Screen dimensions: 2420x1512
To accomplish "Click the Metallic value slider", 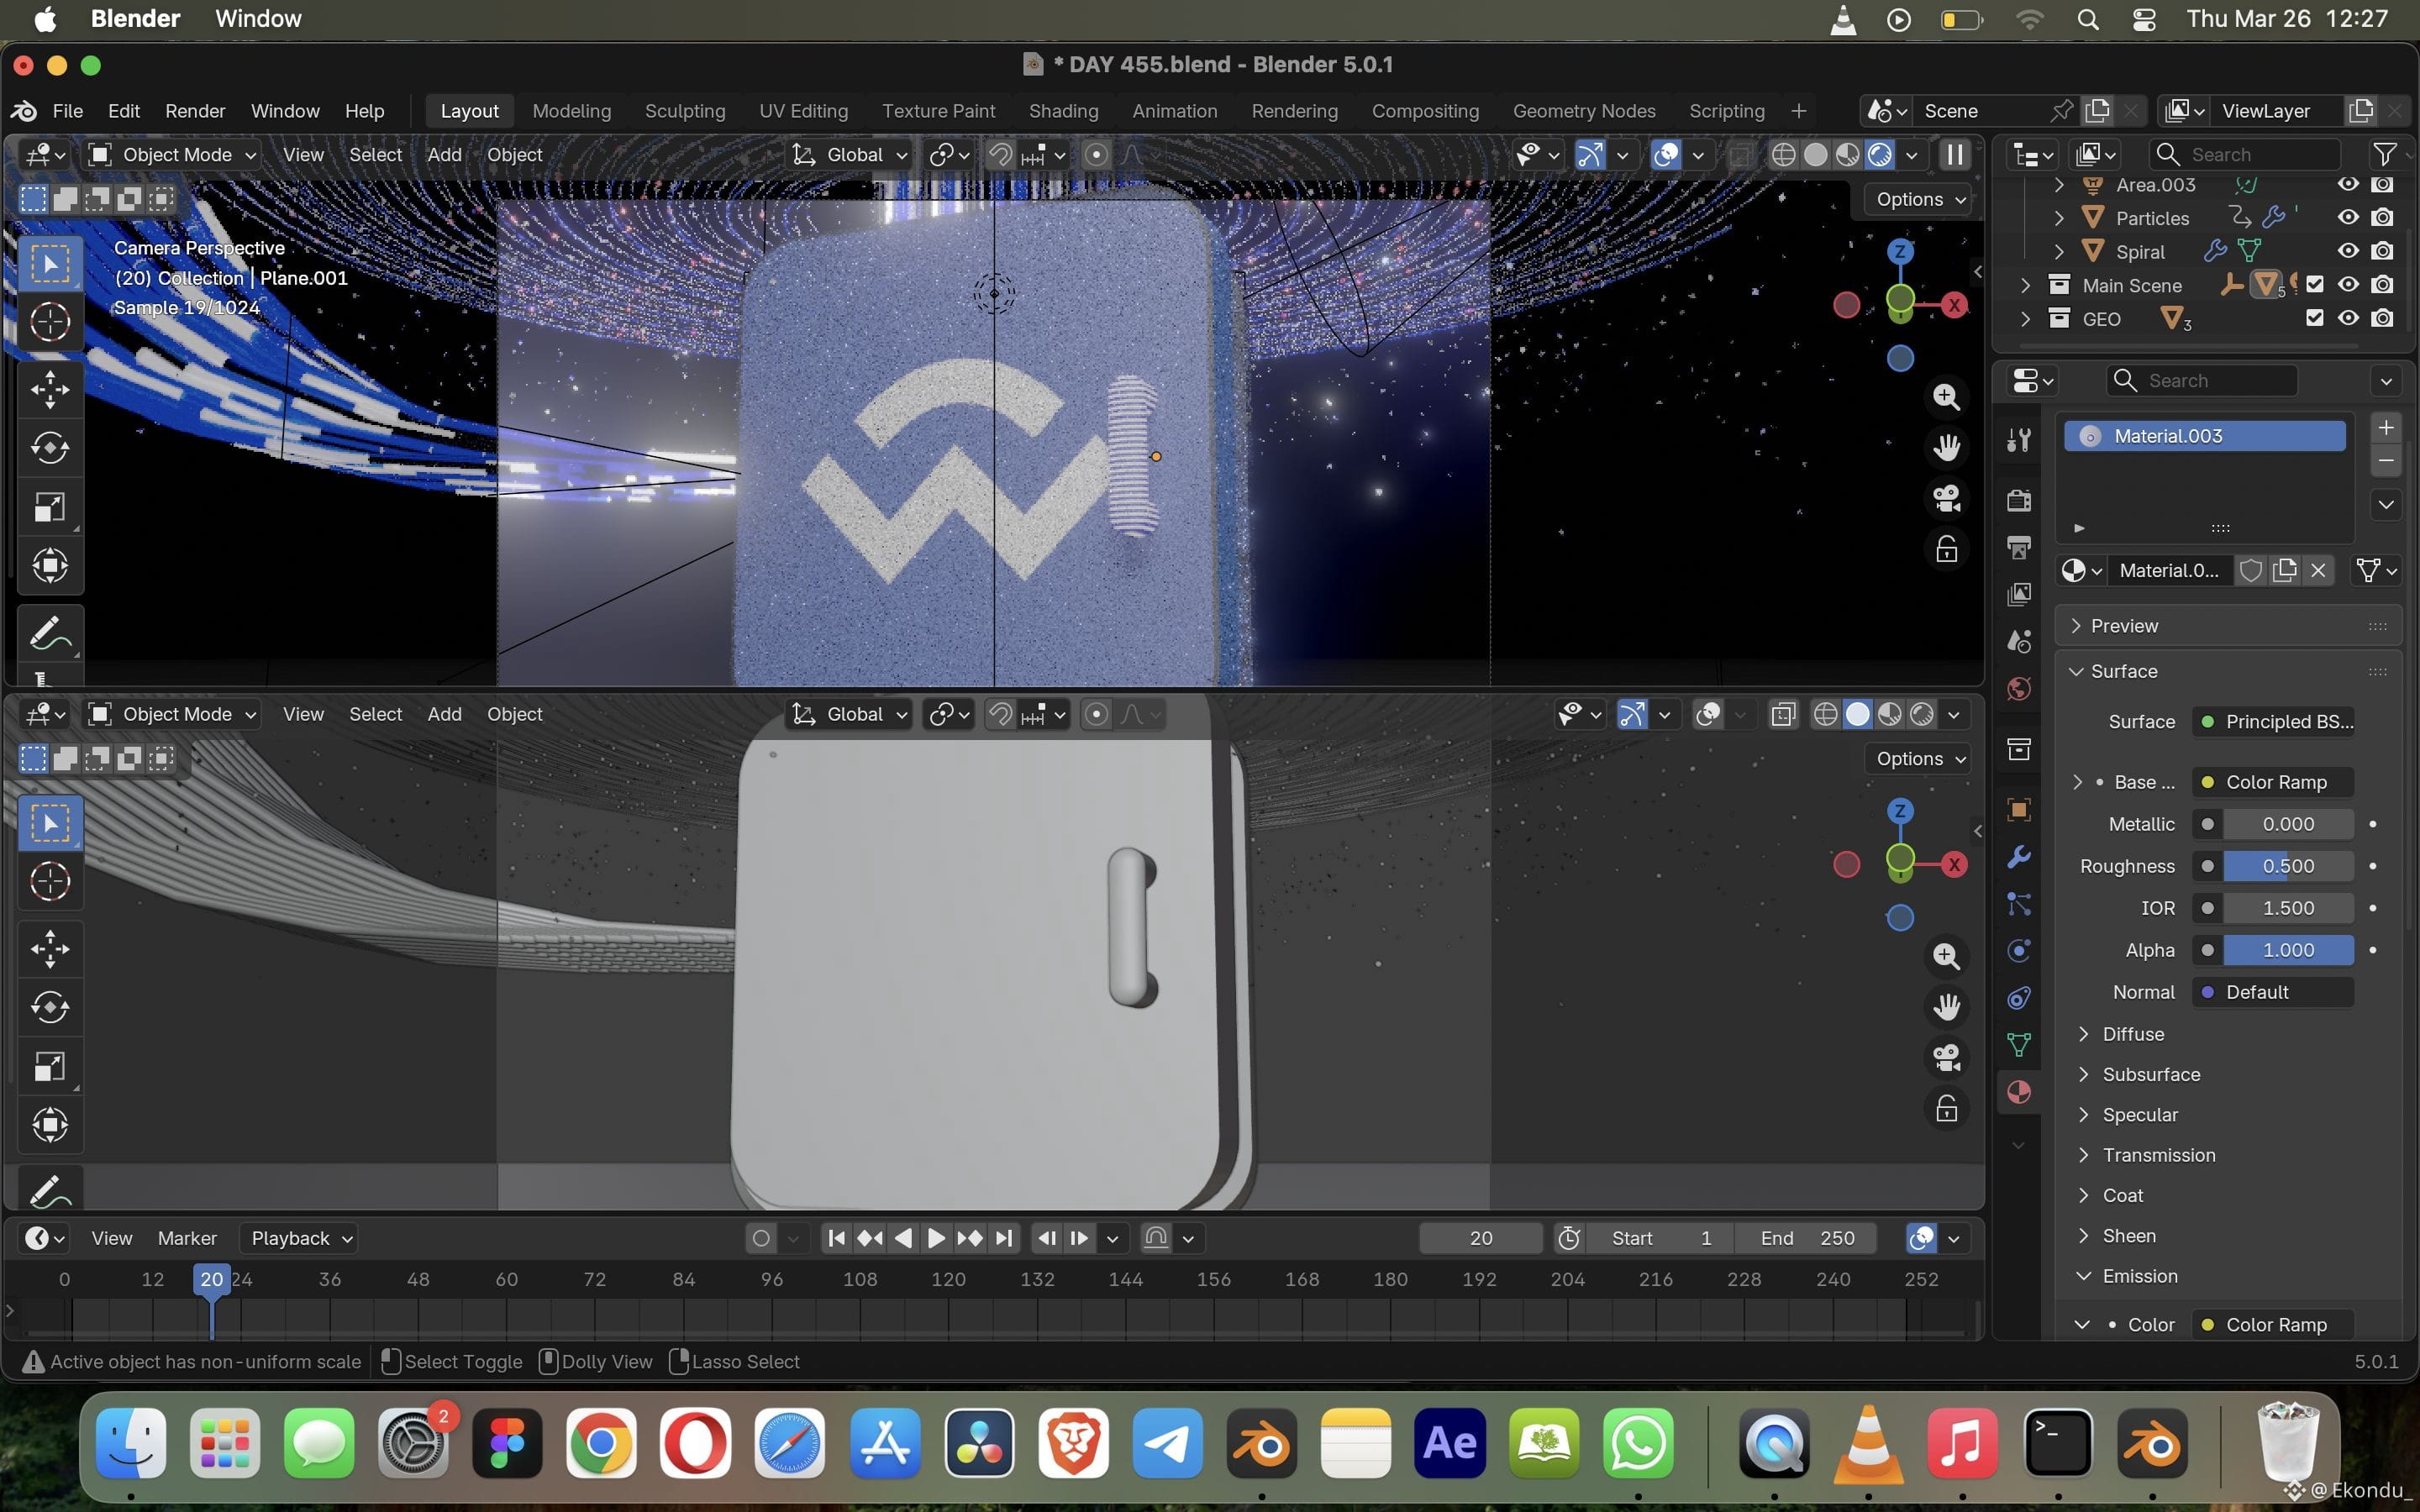I will (2288, 824).
